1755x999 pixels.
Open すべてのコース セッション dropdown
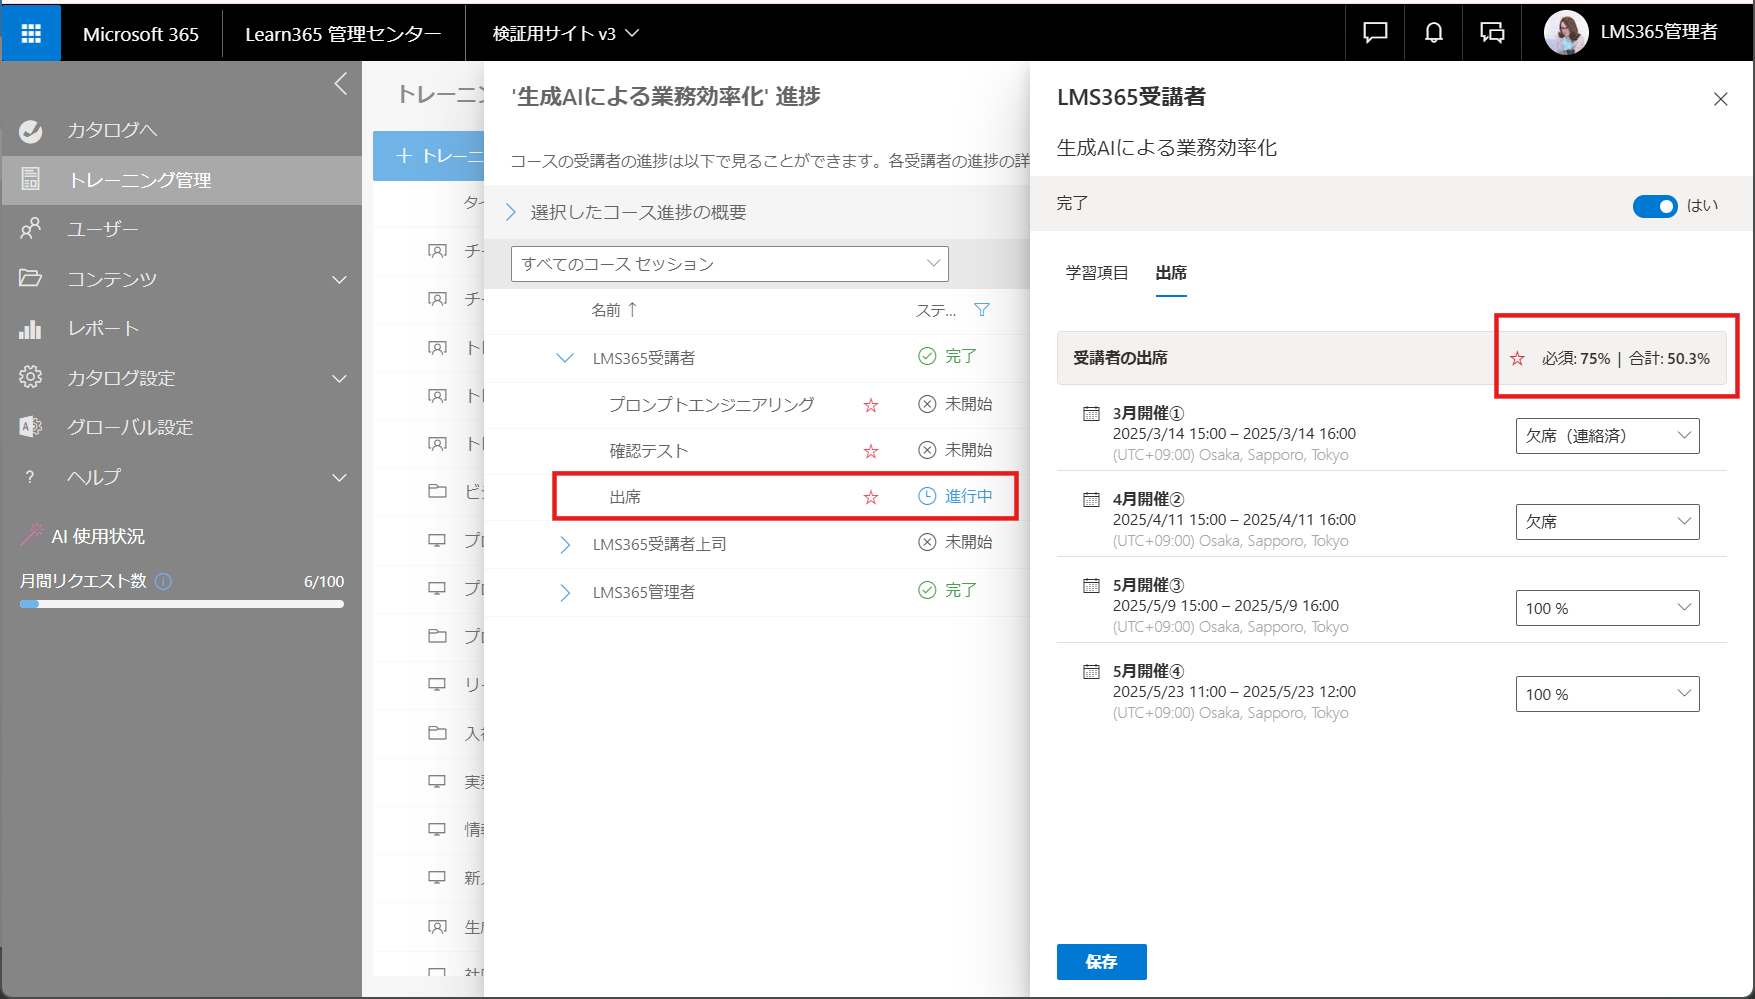point(730,264)
